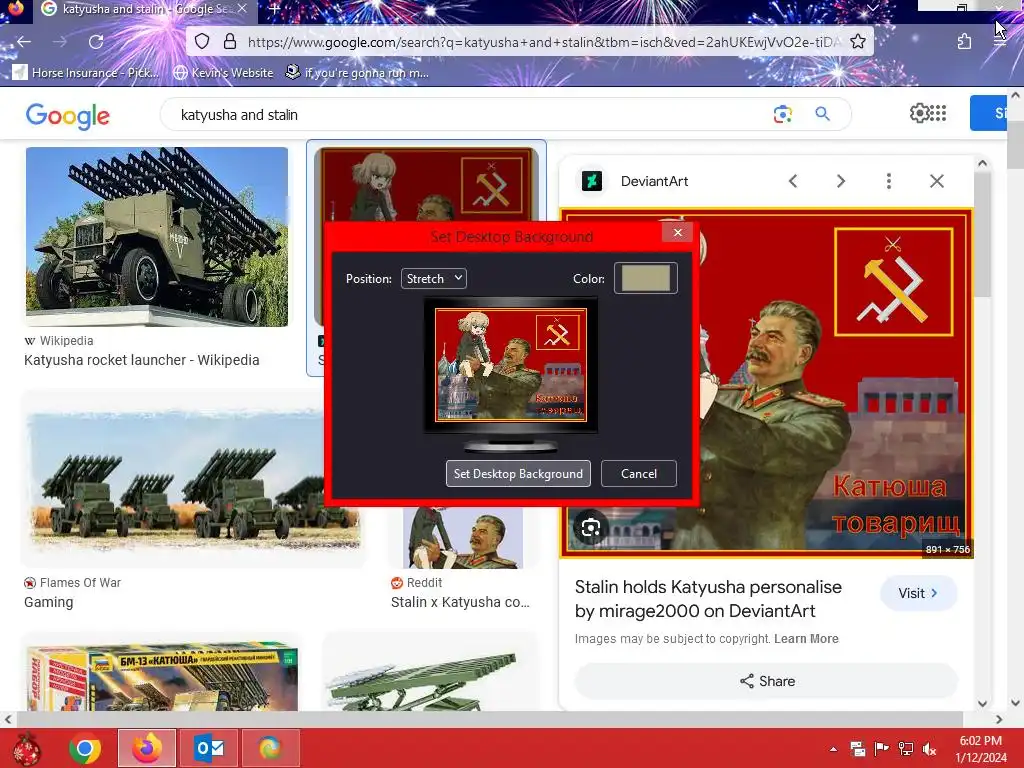1024x768 pixels.
Task: Open Reddit Stalin x Katyusha thumbnail
Action: 463,538
